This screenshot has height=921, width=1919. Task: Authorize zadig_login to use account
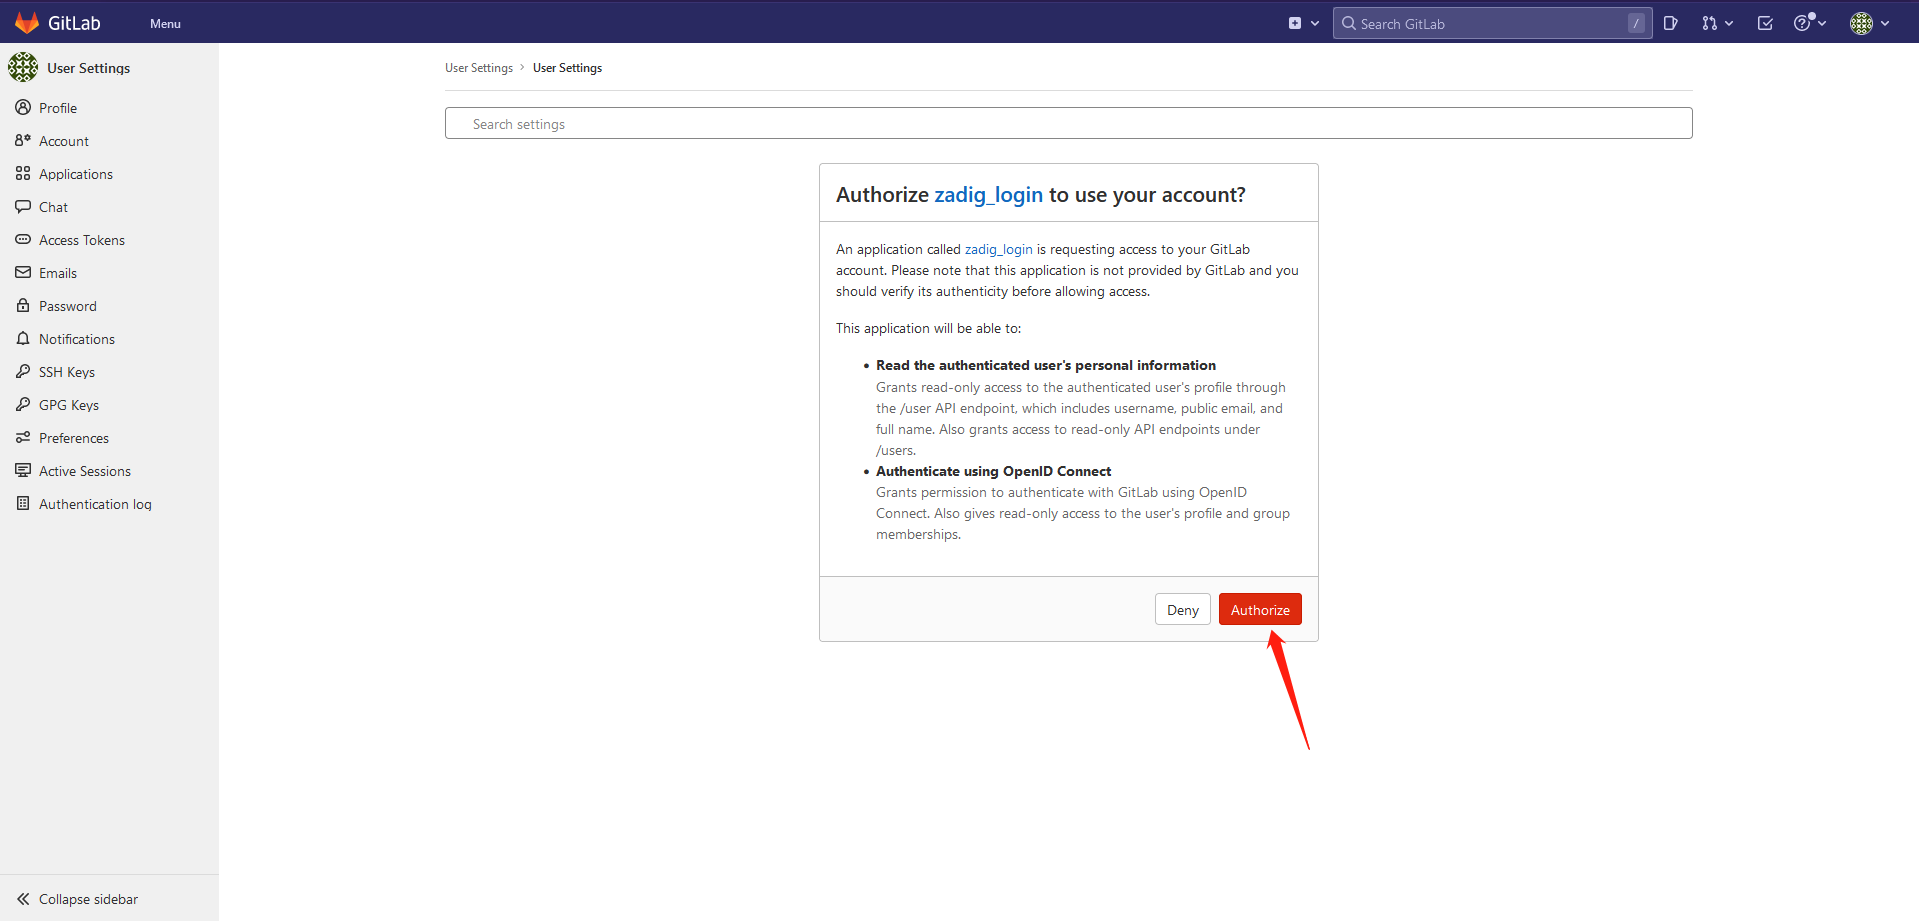1260,609
